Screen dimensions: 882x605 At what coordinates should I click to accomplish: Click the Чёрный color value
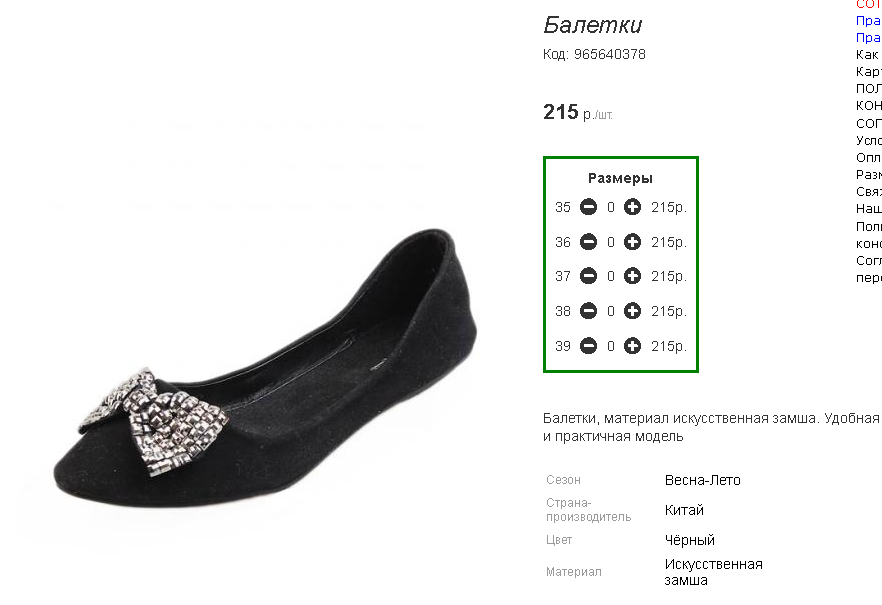point(690,540)
